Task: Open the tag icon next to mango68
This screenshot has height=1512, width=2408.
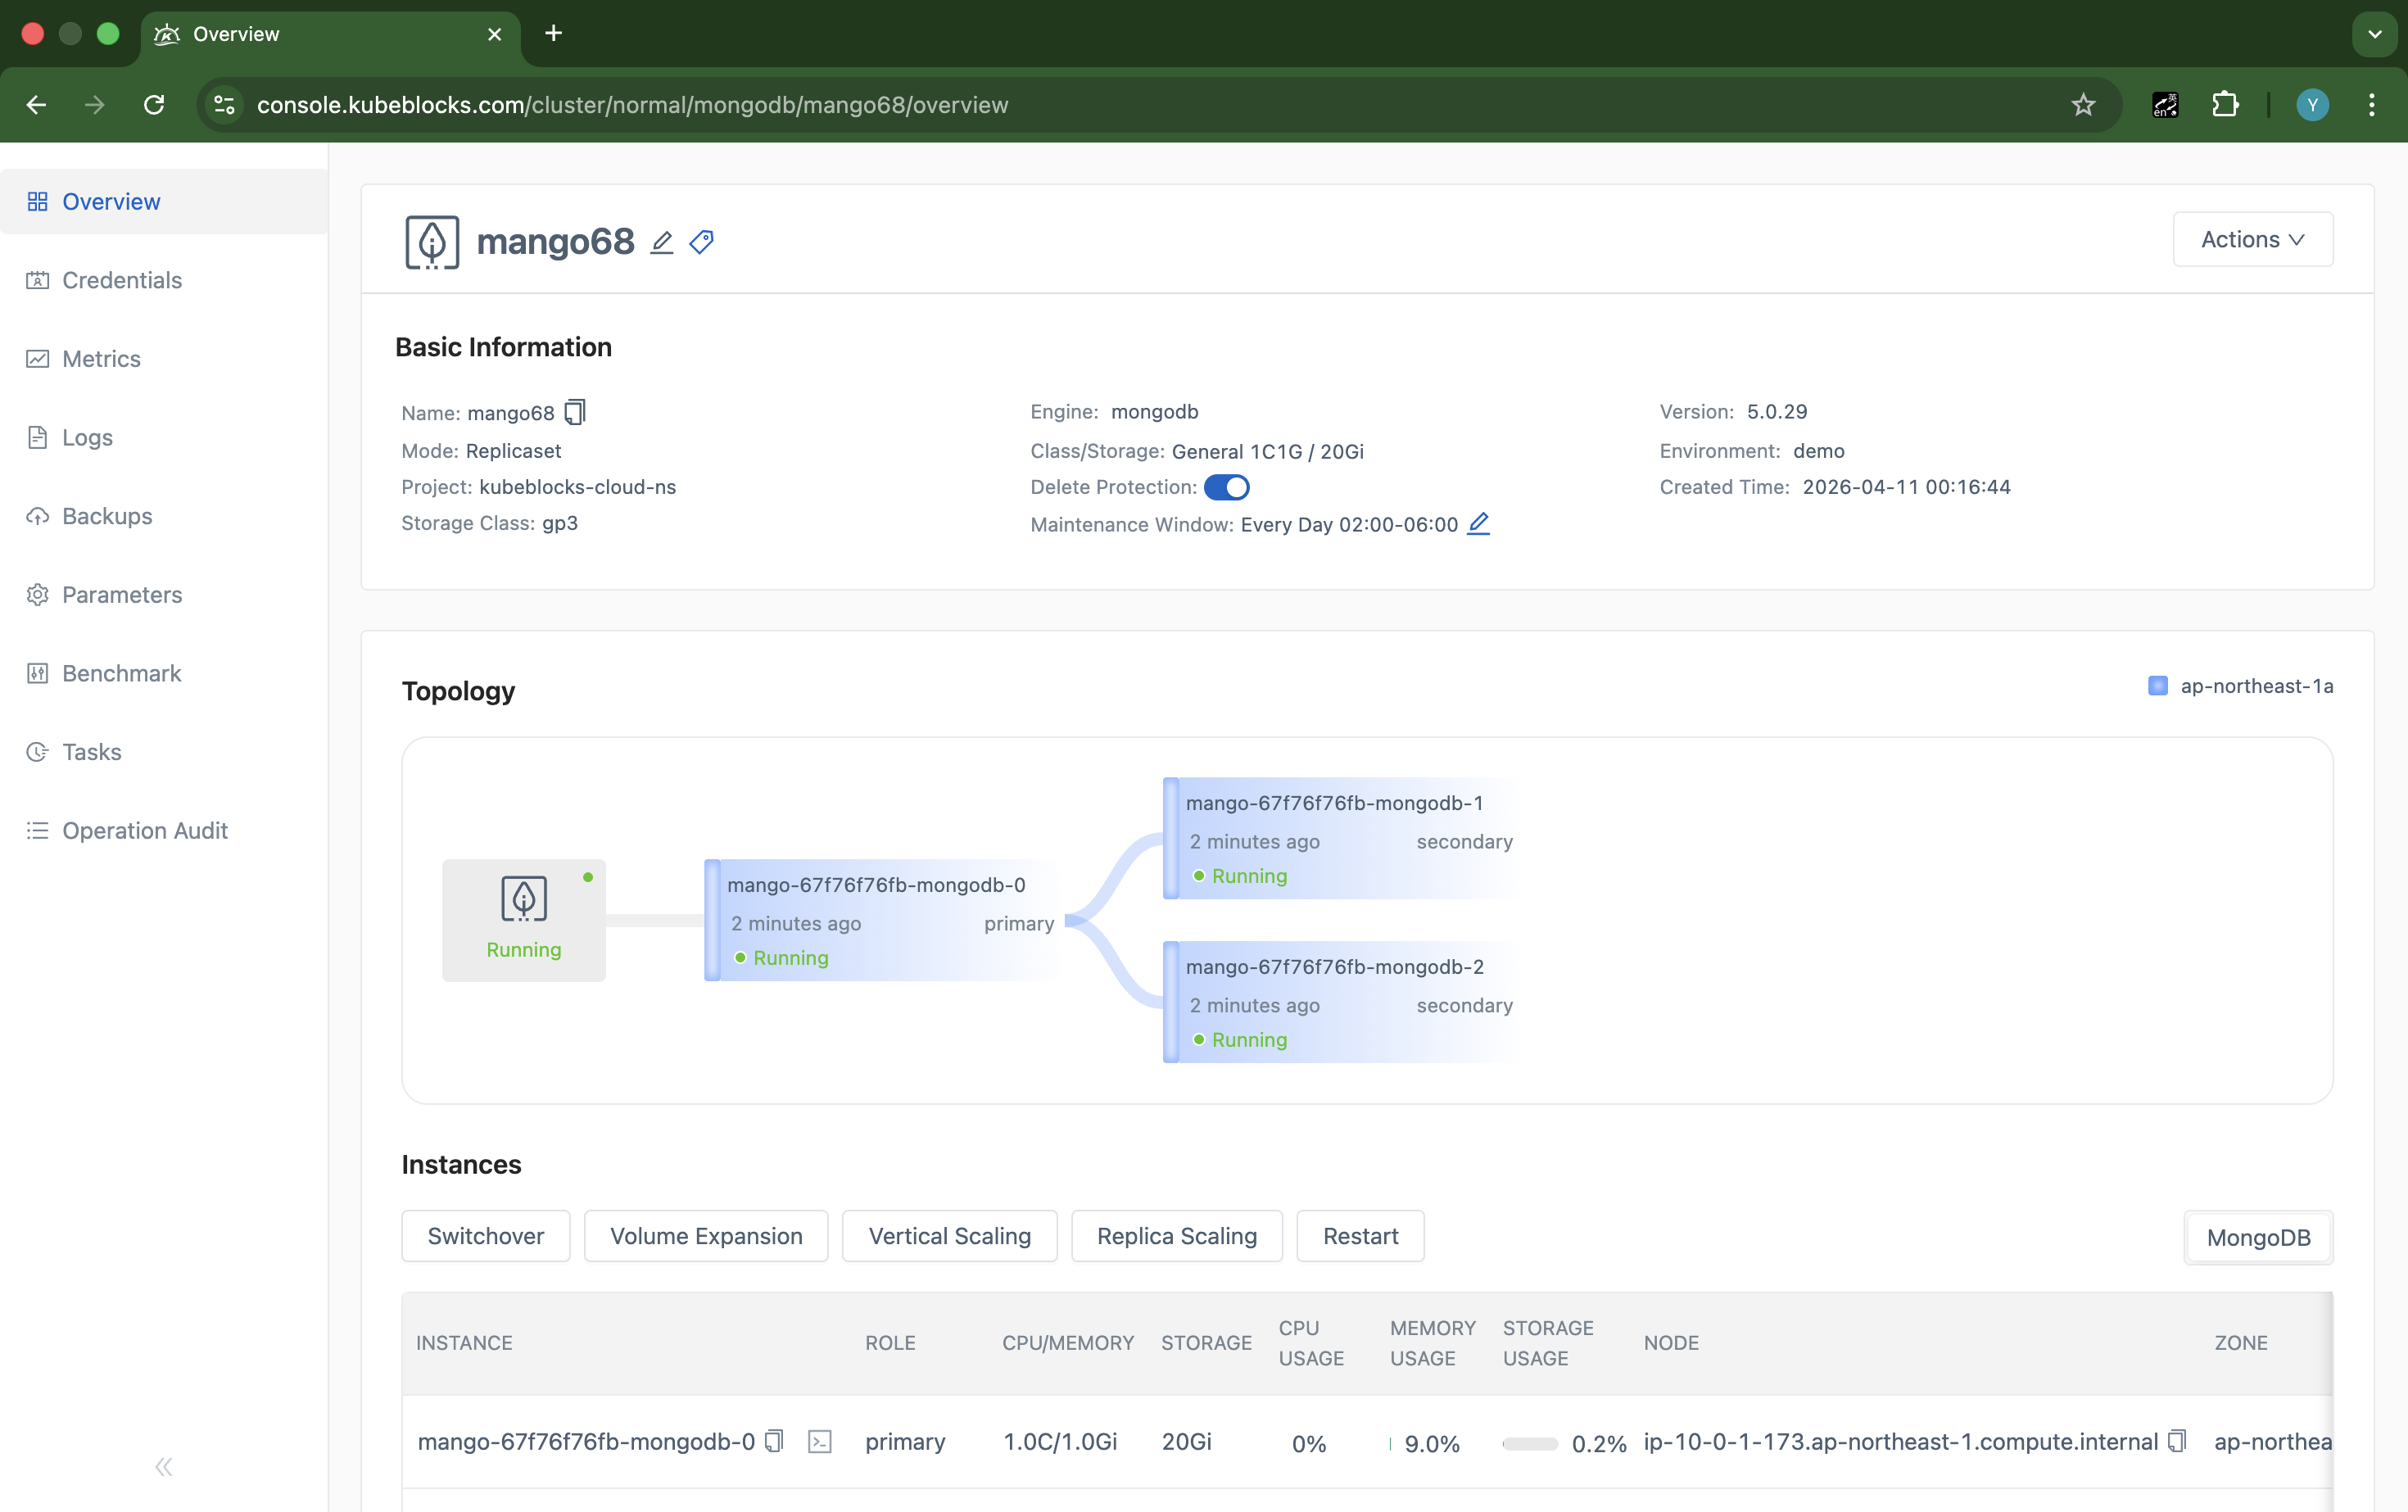Action: [701, 242]
